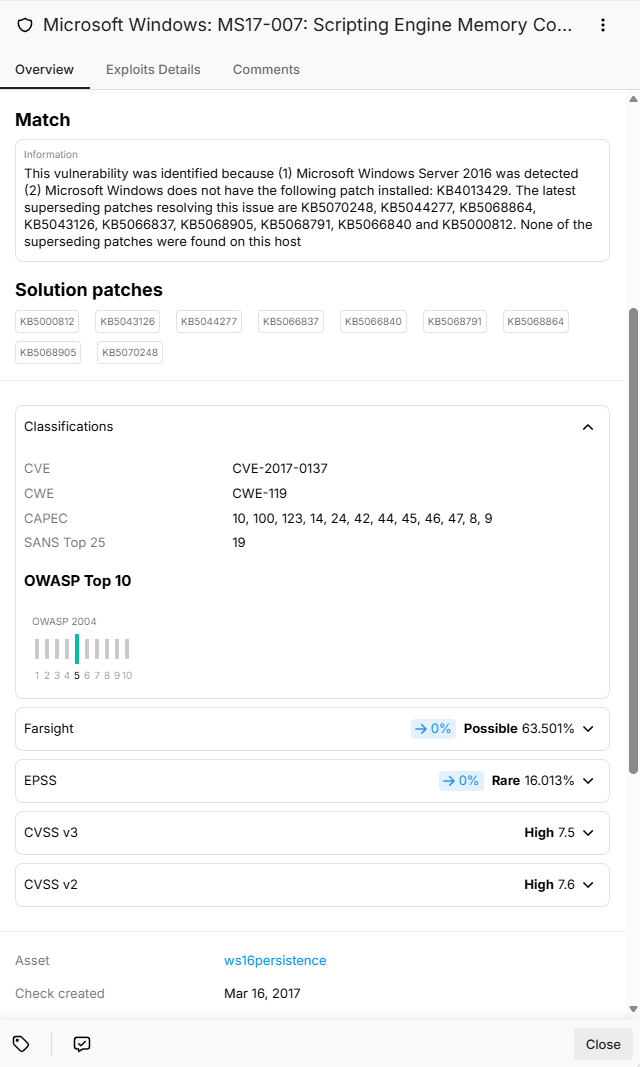Open the three-dot more options menu
Image resolution: width=640 pixels, height=1067 pixels.
point(603,25)
